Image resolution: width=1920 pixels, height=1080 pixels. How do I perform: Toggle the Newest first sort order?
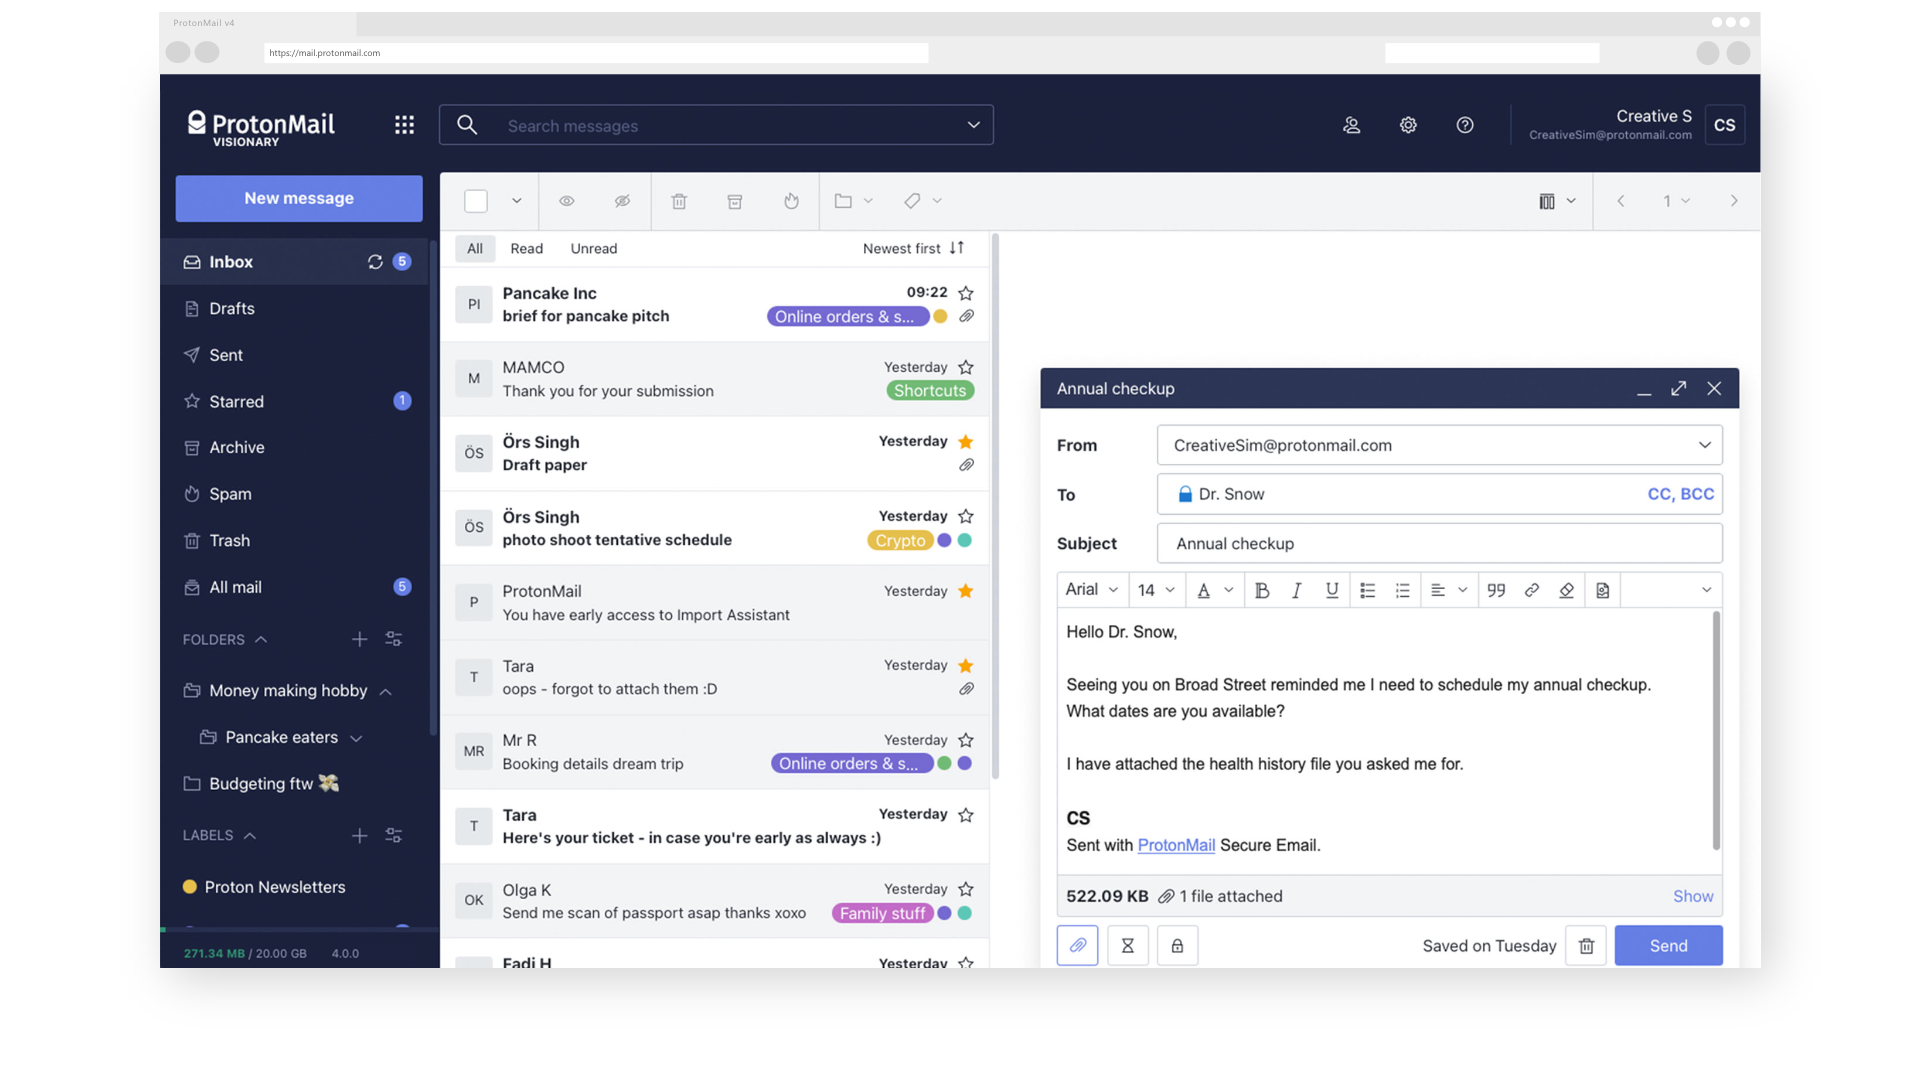[914, 248]
